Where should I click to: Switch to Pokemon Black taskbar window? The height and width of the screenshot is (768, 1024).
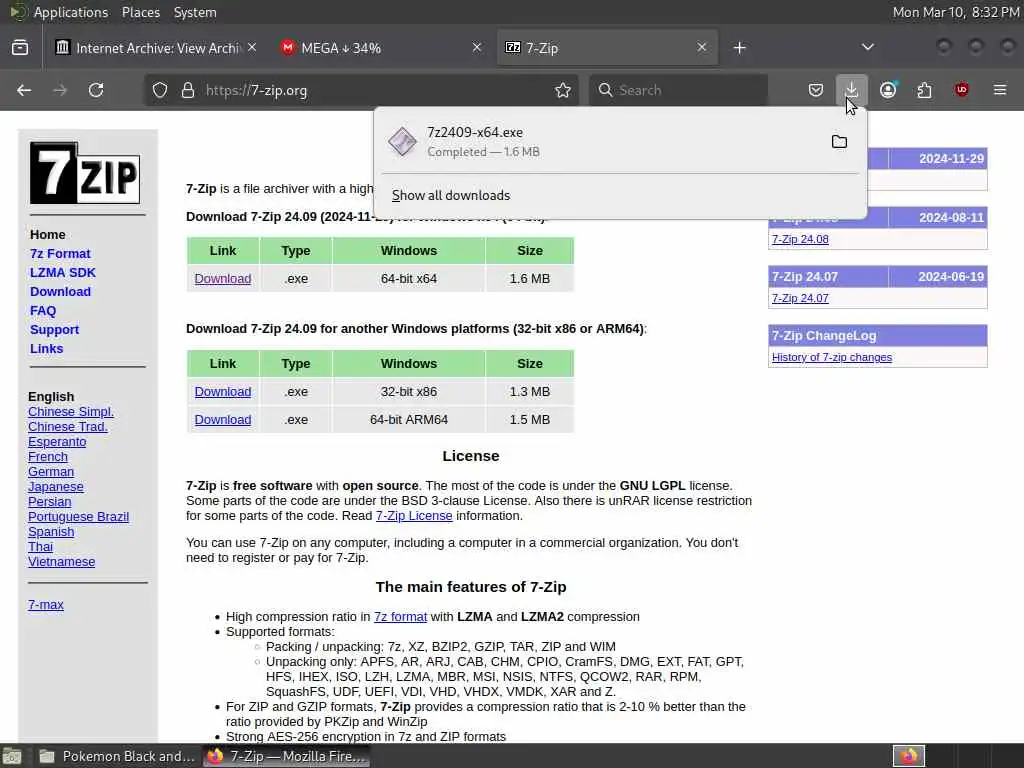116,756
